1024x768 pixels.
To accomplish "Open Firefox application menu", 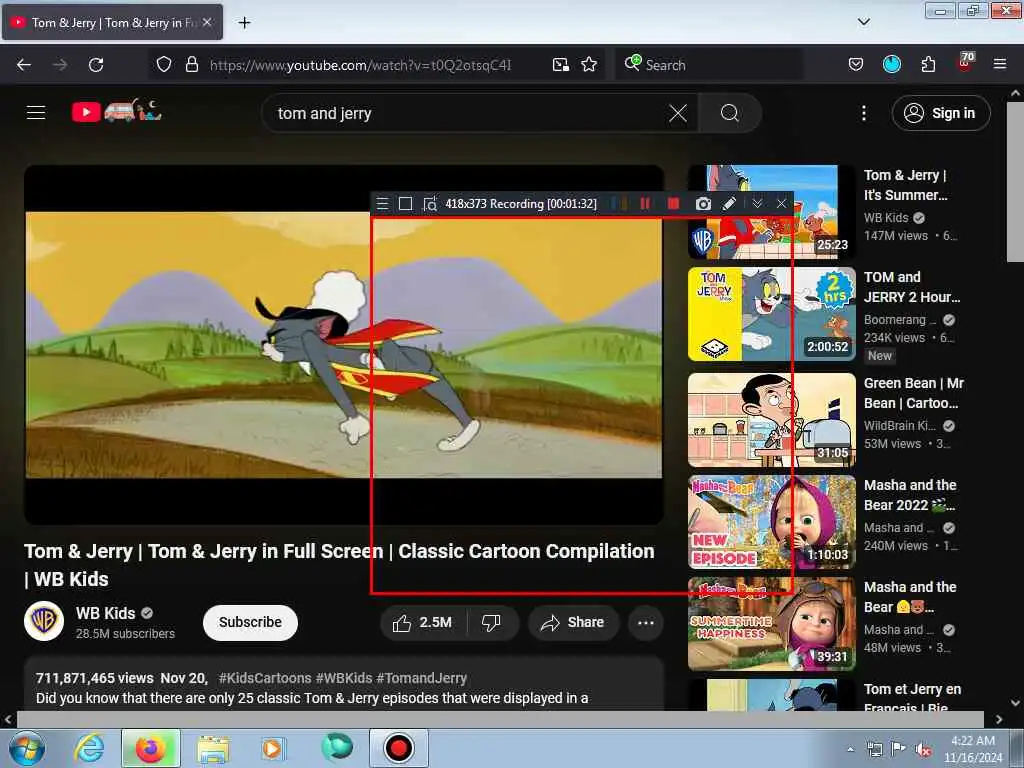I will point(999,64).
